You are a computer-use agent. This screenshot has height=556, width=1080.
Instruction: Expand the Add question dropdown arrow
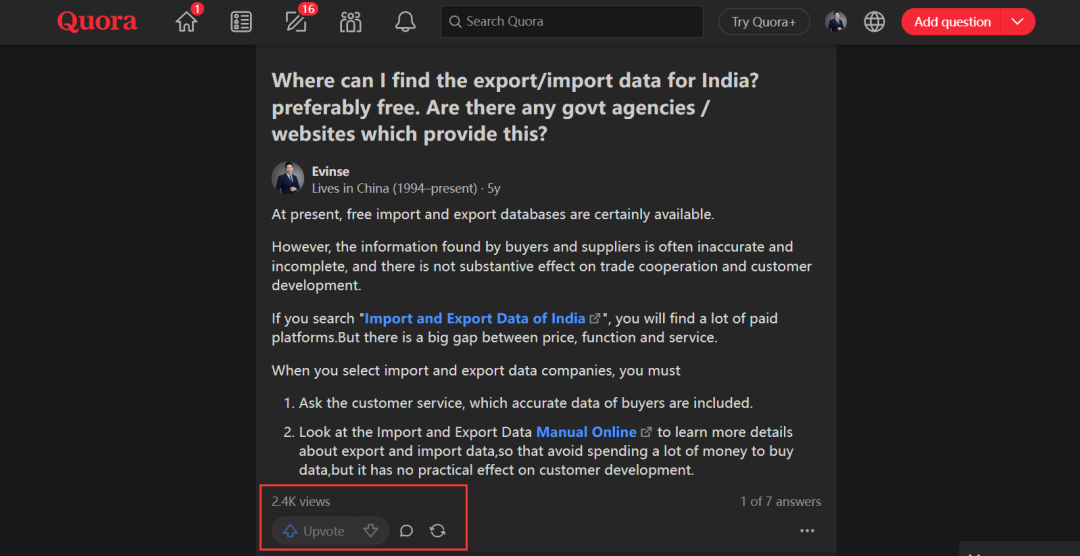pyautogui.click(x=1018, y=22)
